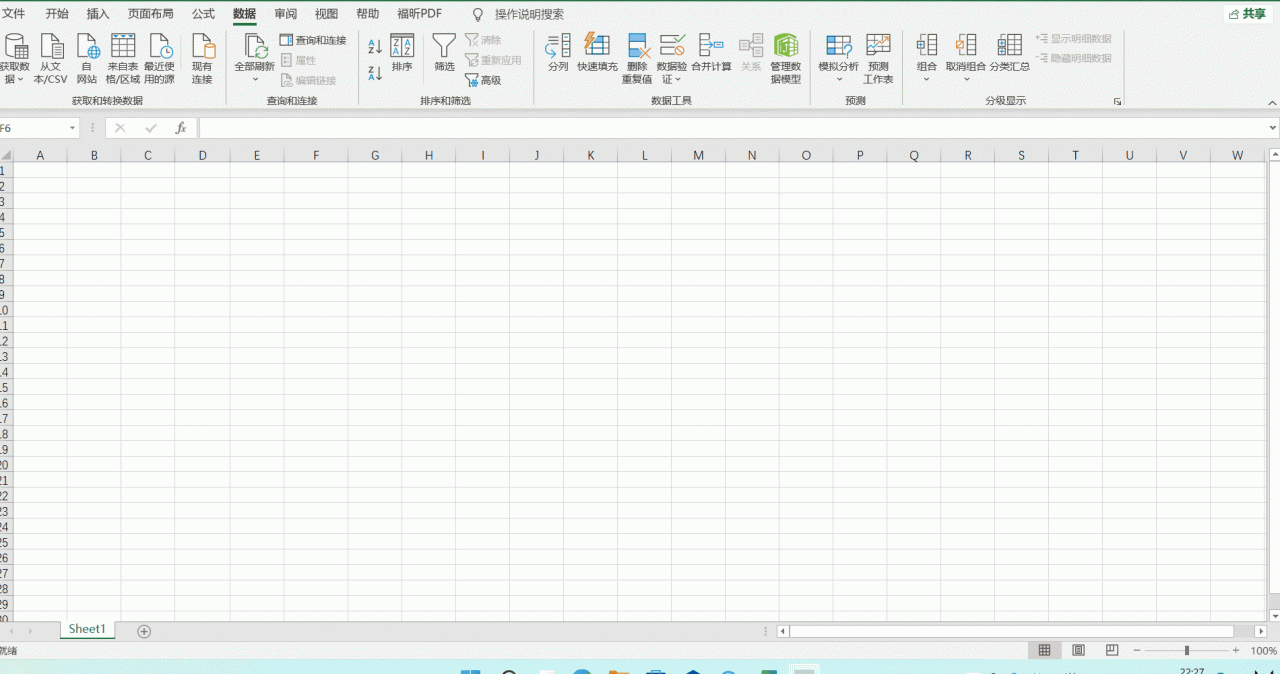This screenshot has width=1280, height=674.
Task: Open the 审阅 ribbon tab
Action: [x=285, y=14]
